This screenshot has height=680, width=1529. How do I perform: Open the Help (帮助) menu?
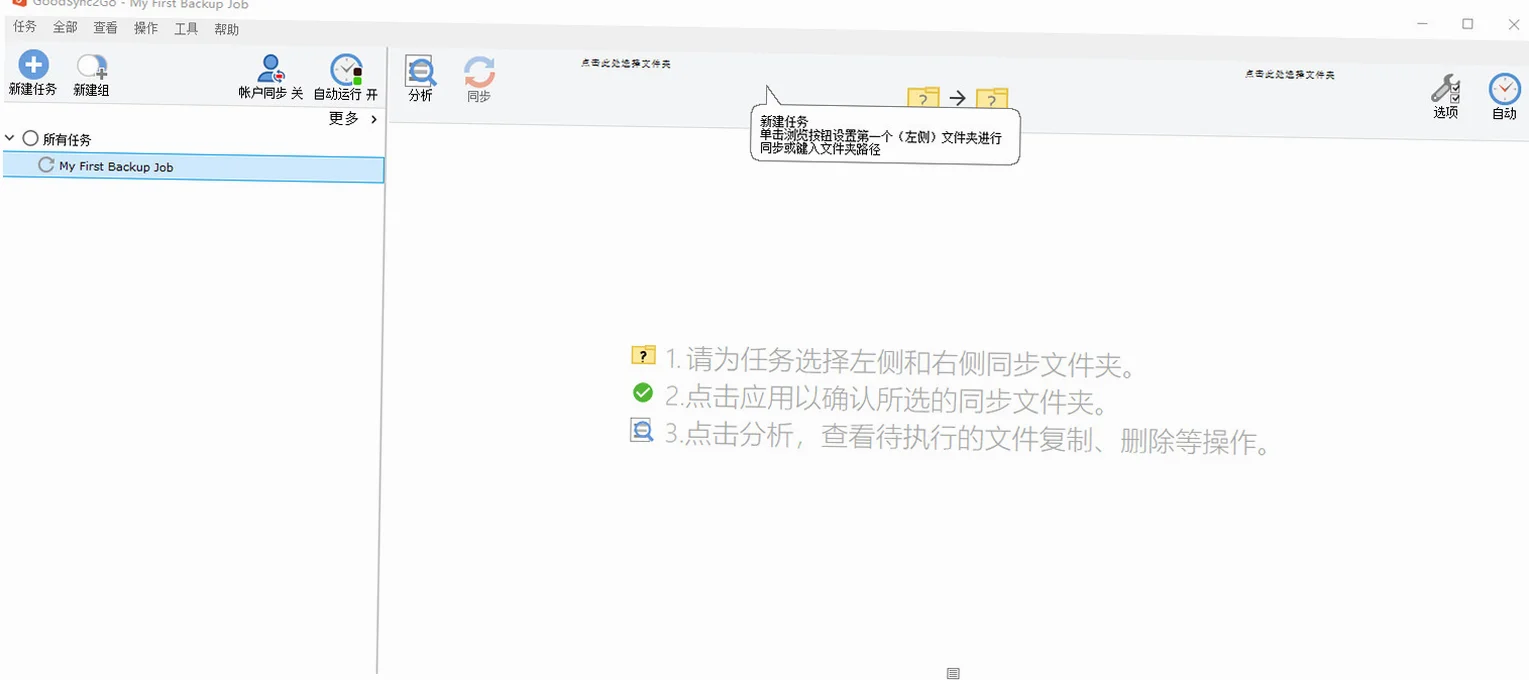227,29
